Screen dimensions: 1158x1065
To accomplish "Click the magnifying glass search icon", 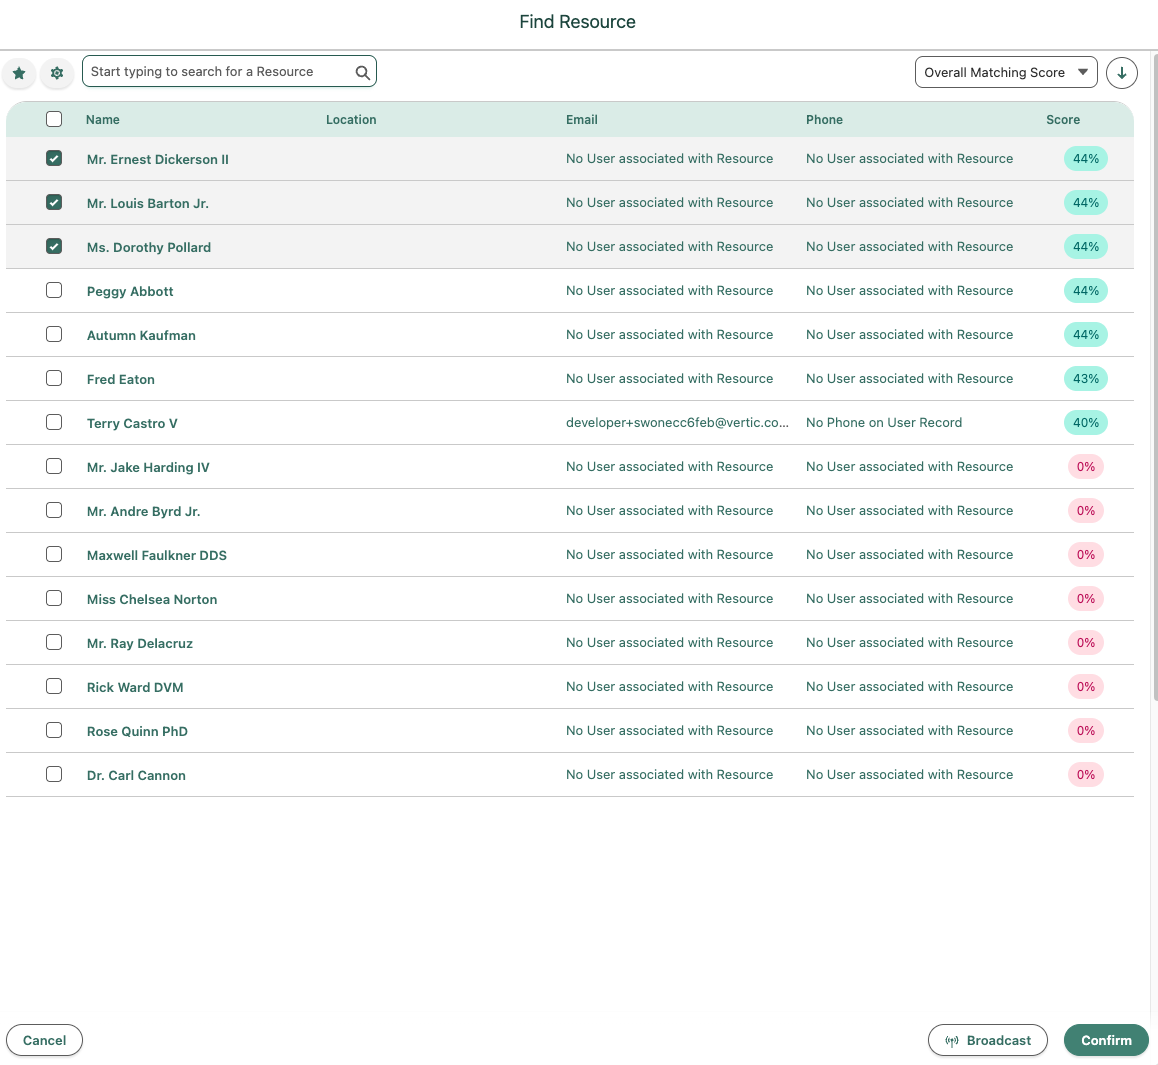I will [x=362, y=72].
